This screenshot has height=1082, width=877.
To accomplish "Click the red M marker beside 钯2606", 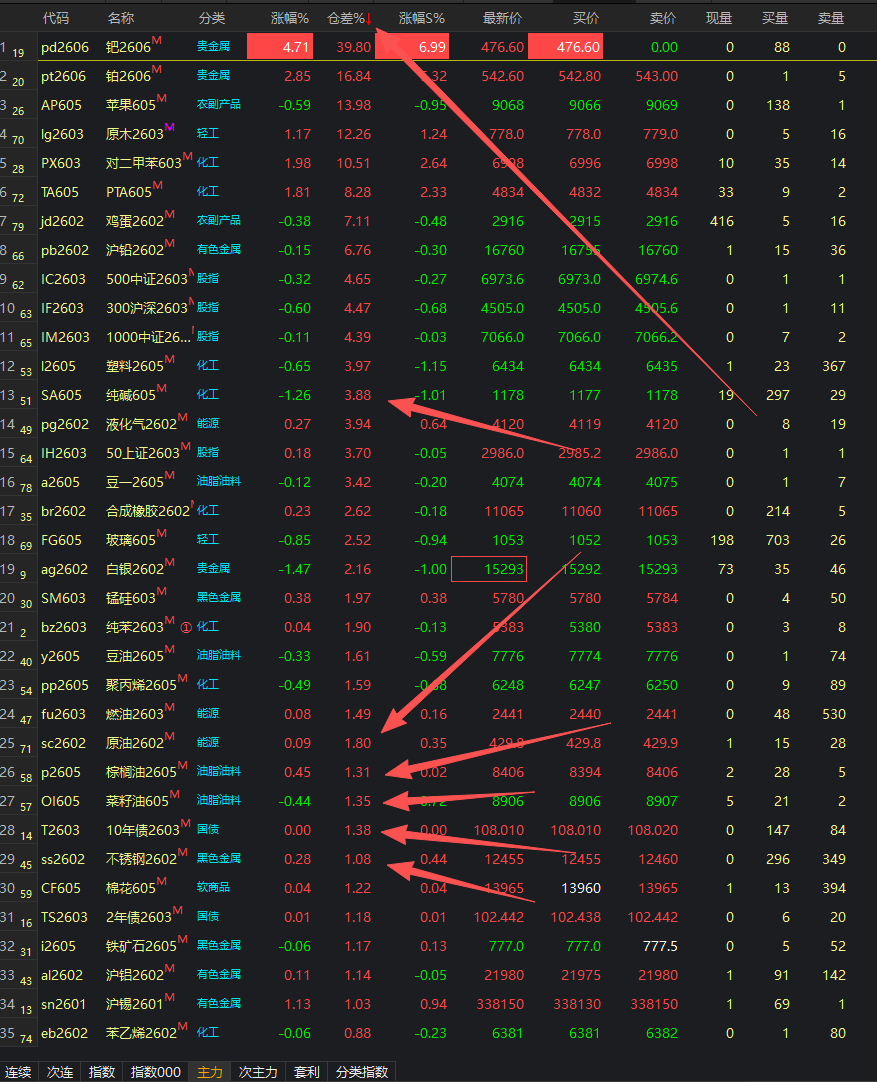I will point(158,42).
